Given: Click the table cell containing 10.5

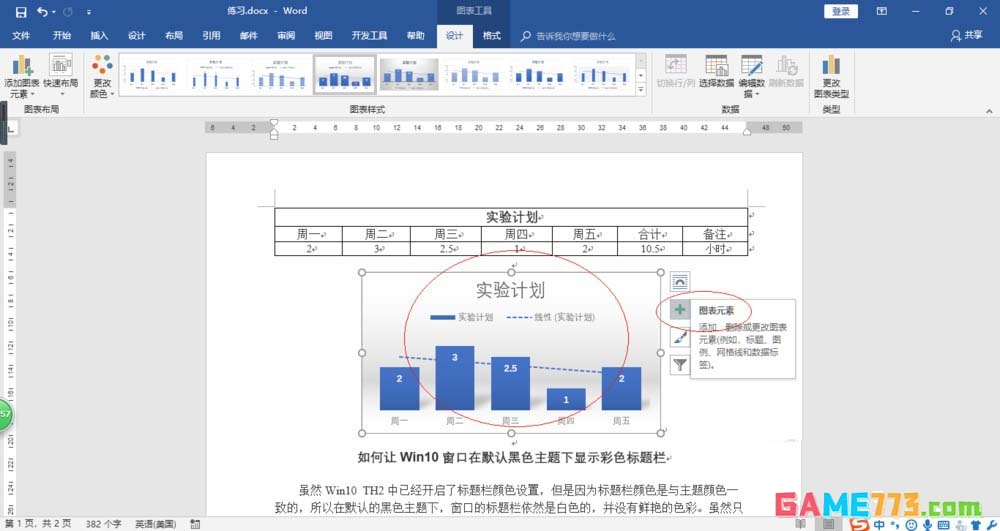Looking at the screenshot, I should pyautogui.click(x=650, y=249).
